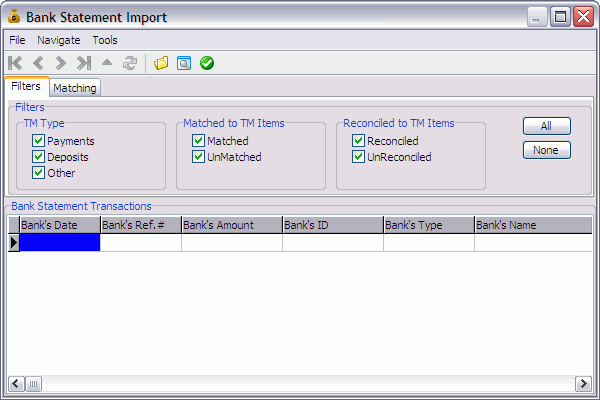Uncheck the Payments checkbox
Image resolution: width=600 pixels, height=400 pixels.
tap(38, 141)
